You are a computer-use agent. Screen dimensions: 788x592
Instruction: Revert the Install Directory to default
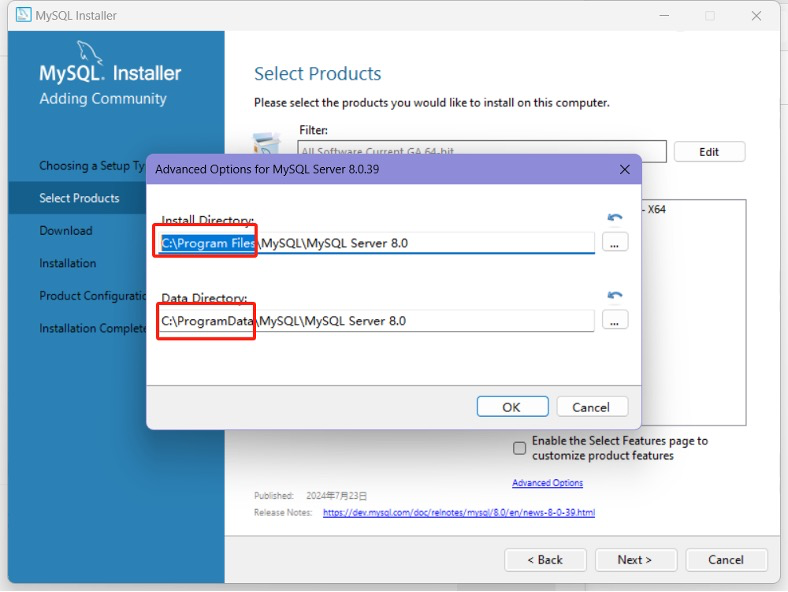pos(614,217)
